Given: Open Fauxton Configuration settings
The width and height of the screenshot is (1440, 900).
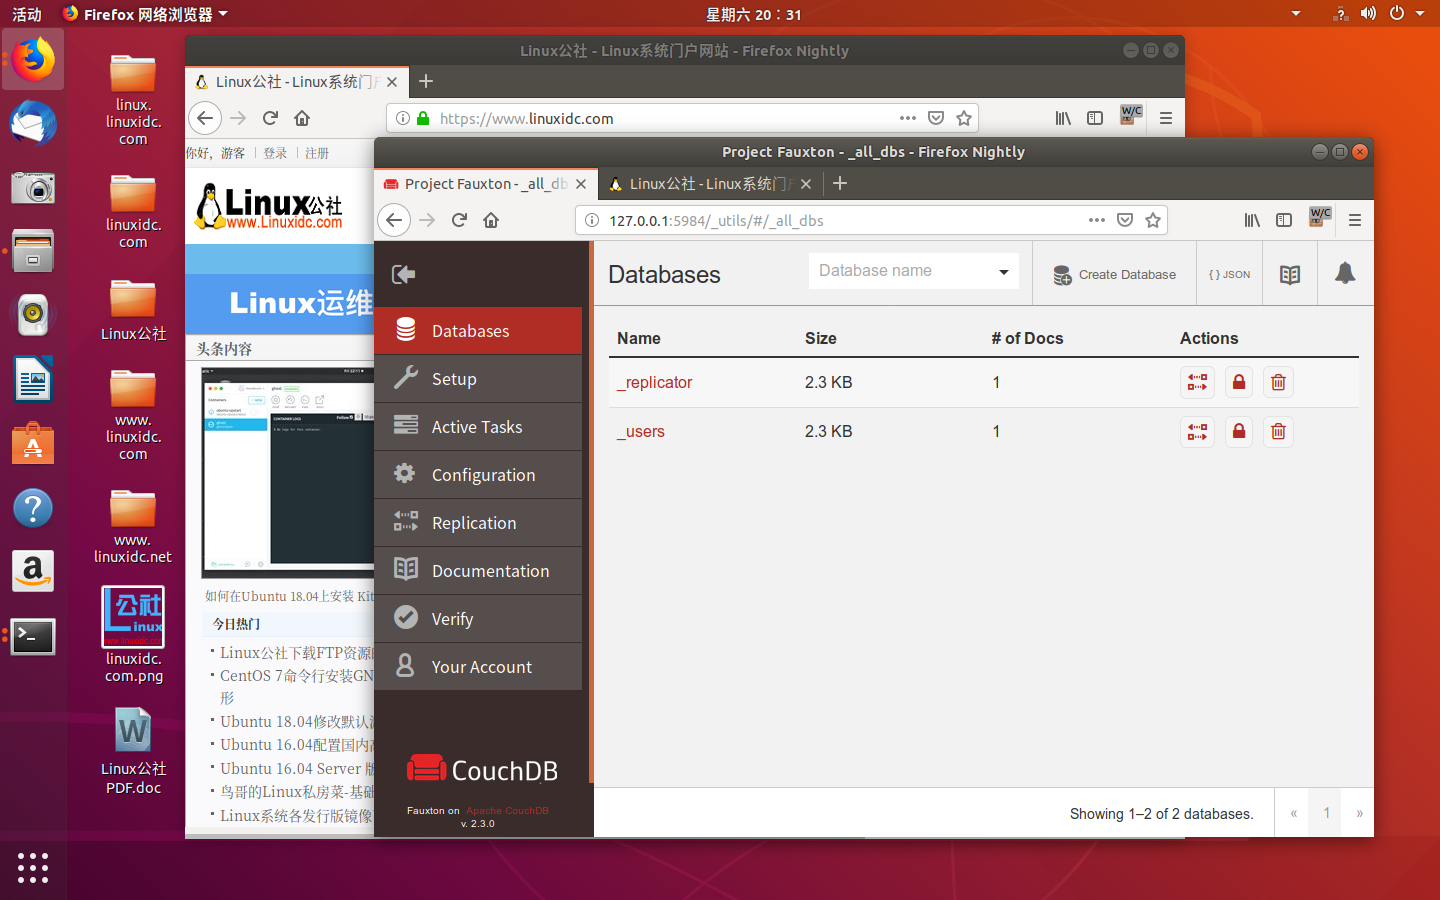Looking at the screenshot, I should coord(484,474).
